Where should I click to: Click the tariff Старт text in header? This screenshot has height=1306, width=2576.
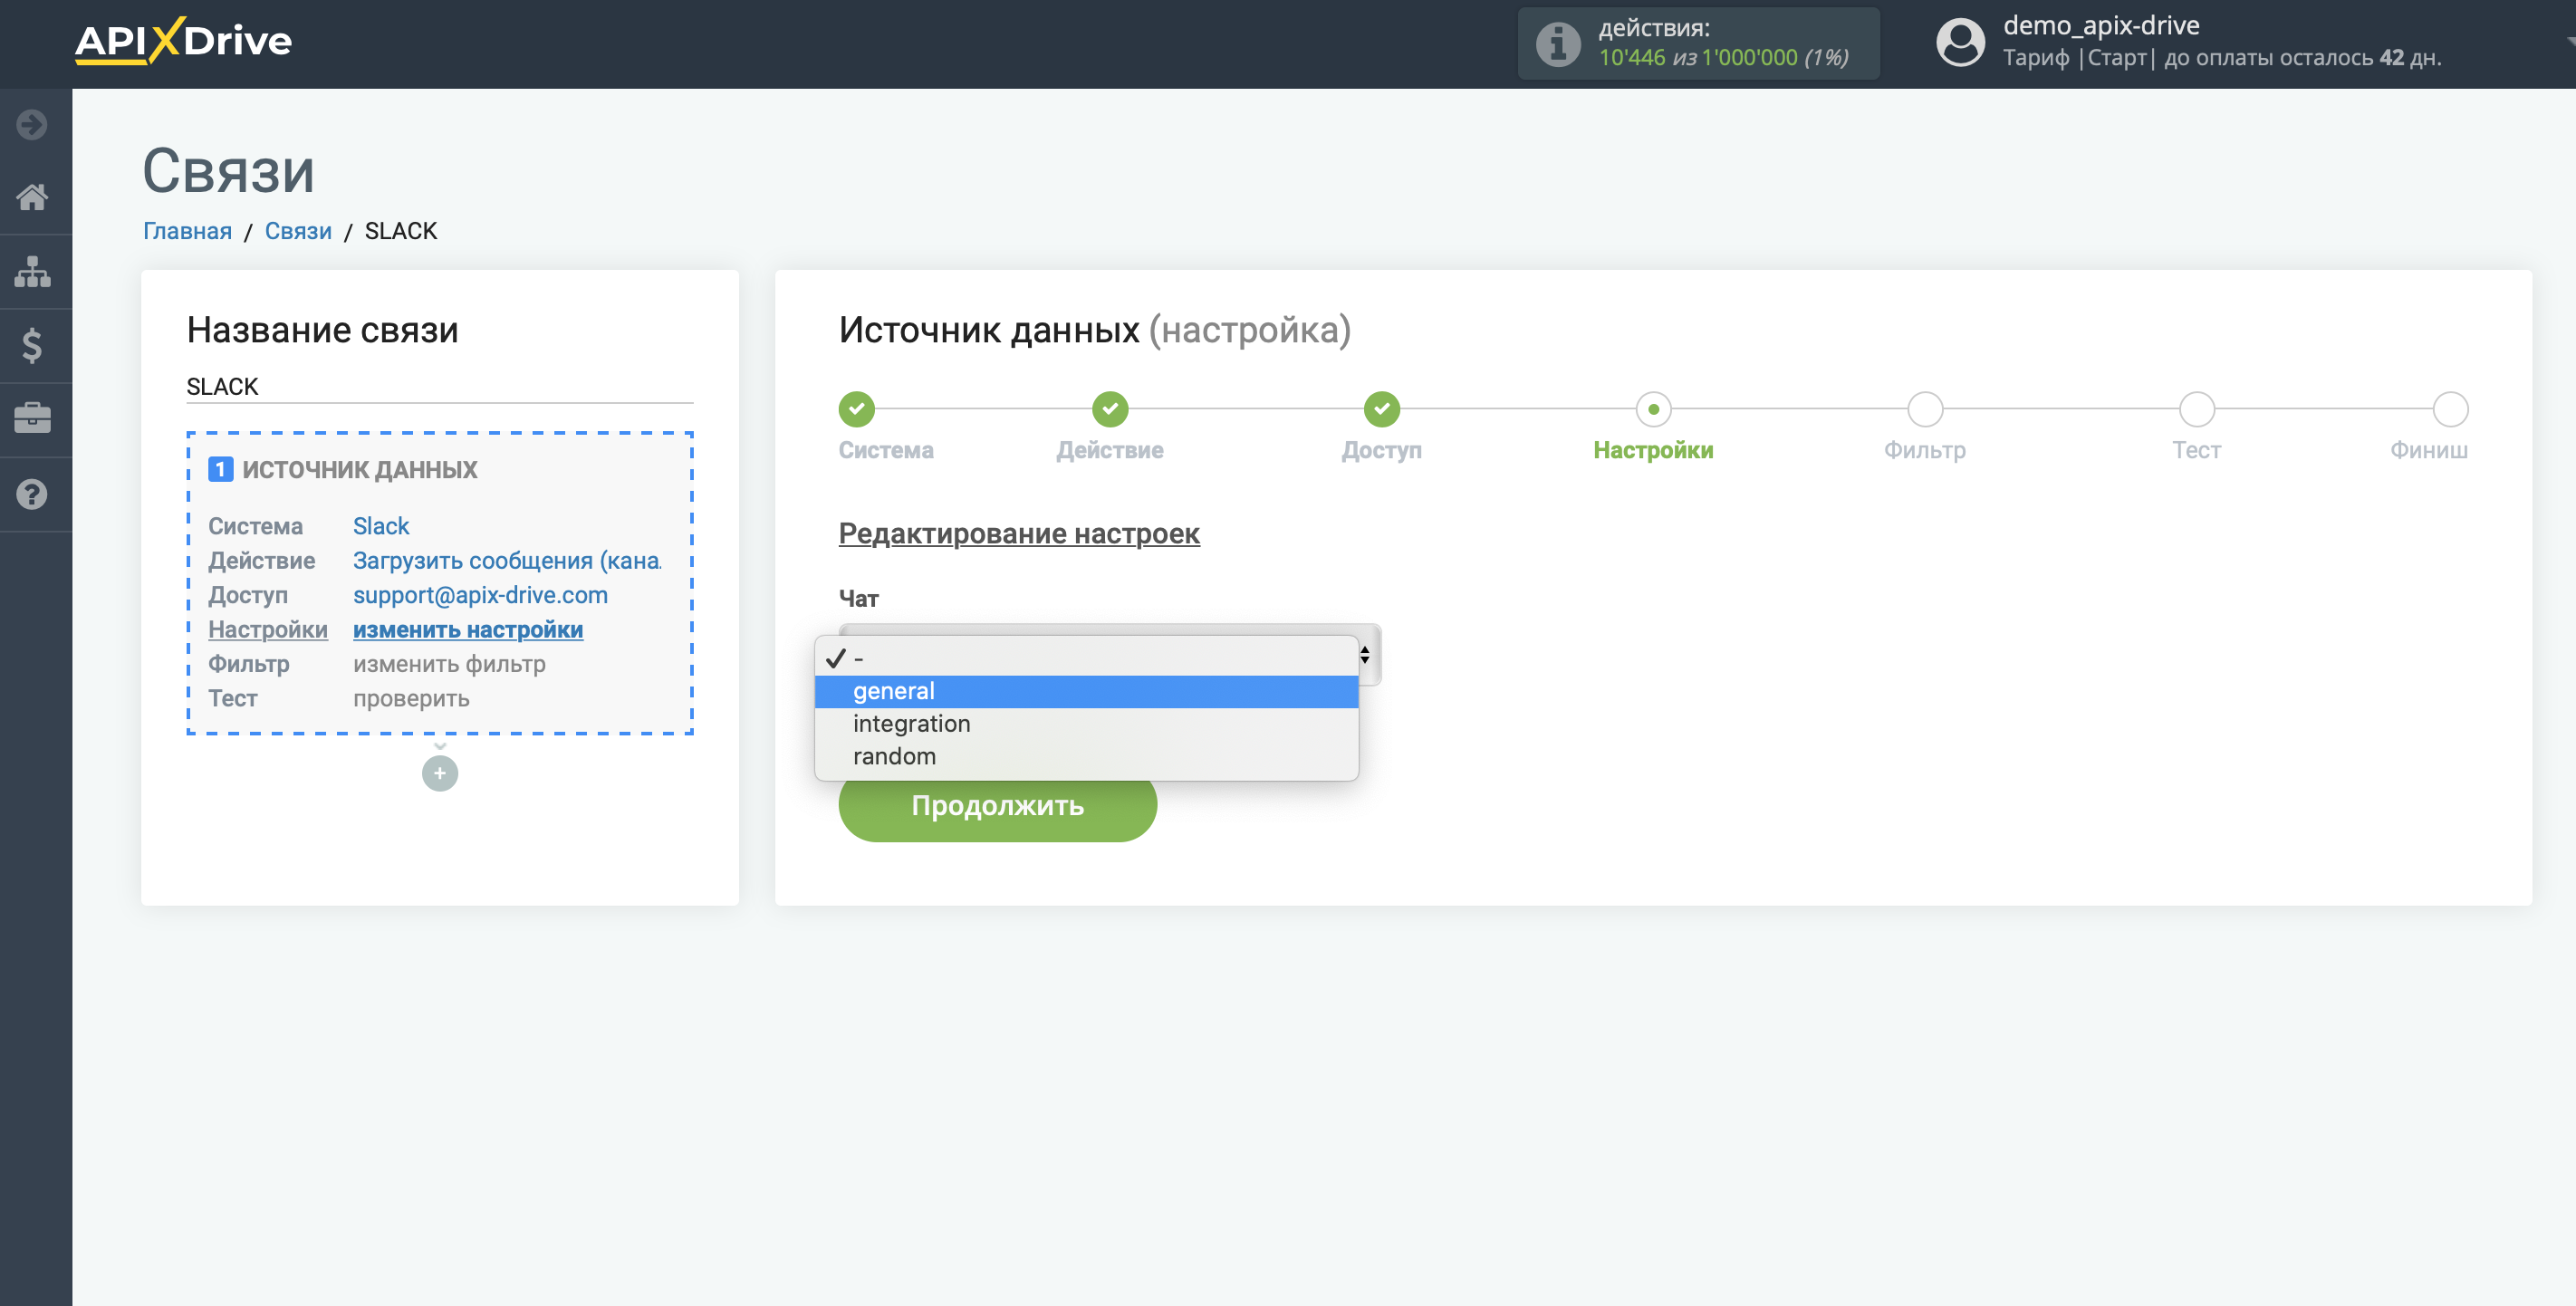pos(2117,58)
